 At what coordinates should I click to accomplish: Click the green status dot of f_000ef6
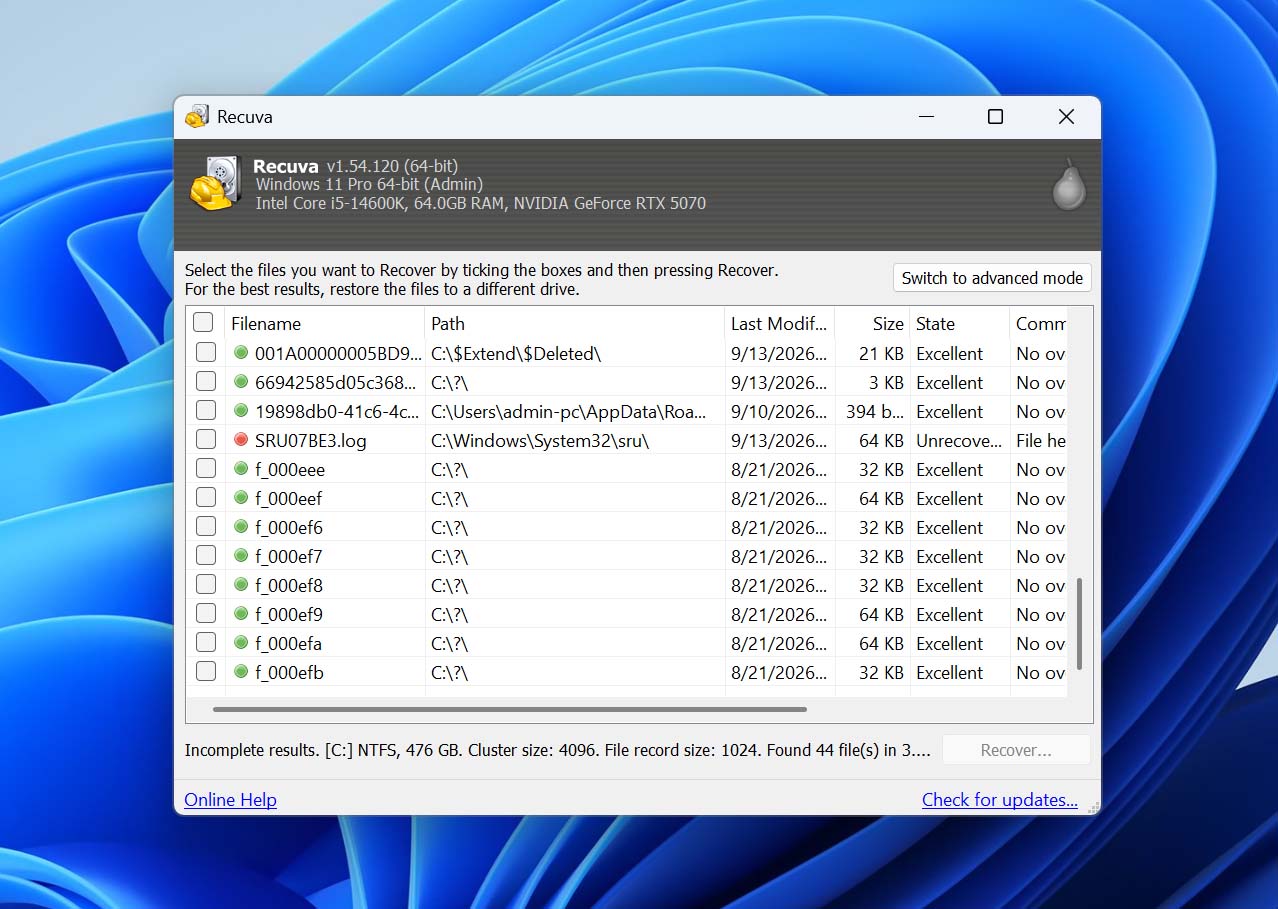240,527
